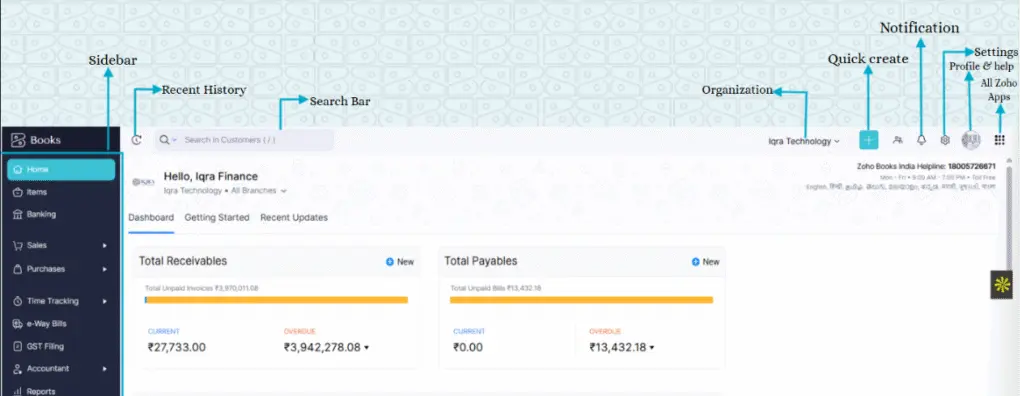Click the Total Receivables progress bar
Viewport: 1024px width, 396px height.
click(276, 300)
